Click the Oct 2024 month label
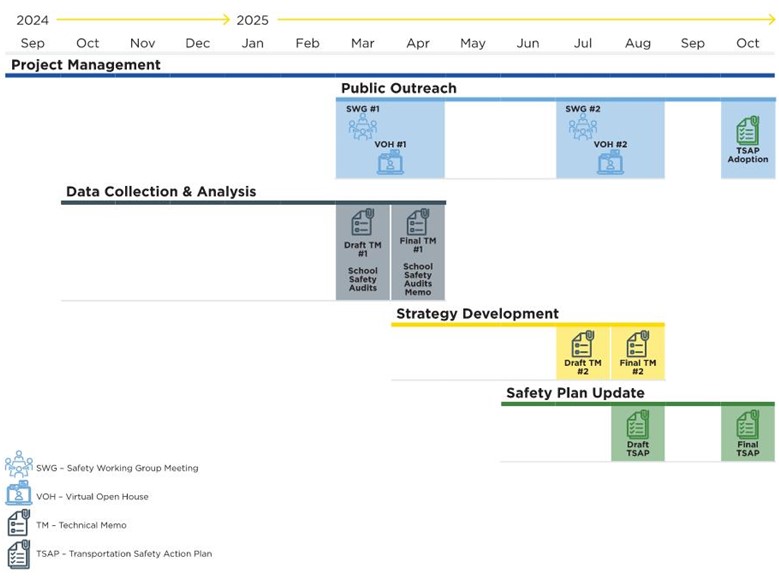Screen dimensions: 779x578 [x=87, y=43]
